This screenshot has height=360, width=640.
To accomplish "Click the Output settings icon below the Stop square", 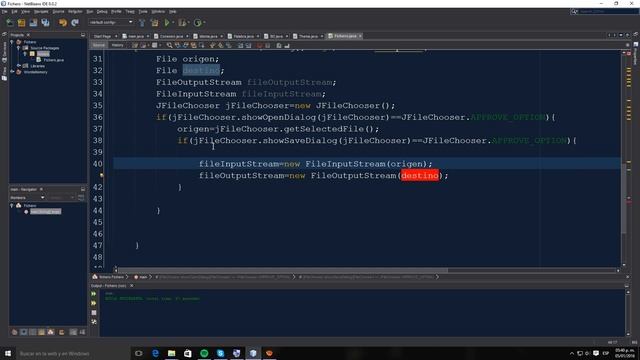I will (x=94, y=322).
